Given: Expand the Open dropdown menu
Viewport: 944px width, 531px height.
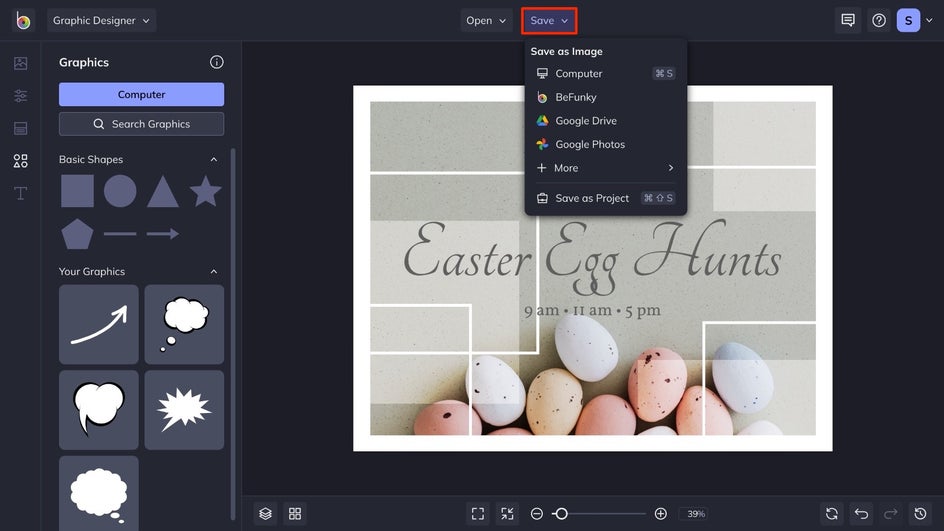Looking at the screenshot, I should (x=486, y=20).
